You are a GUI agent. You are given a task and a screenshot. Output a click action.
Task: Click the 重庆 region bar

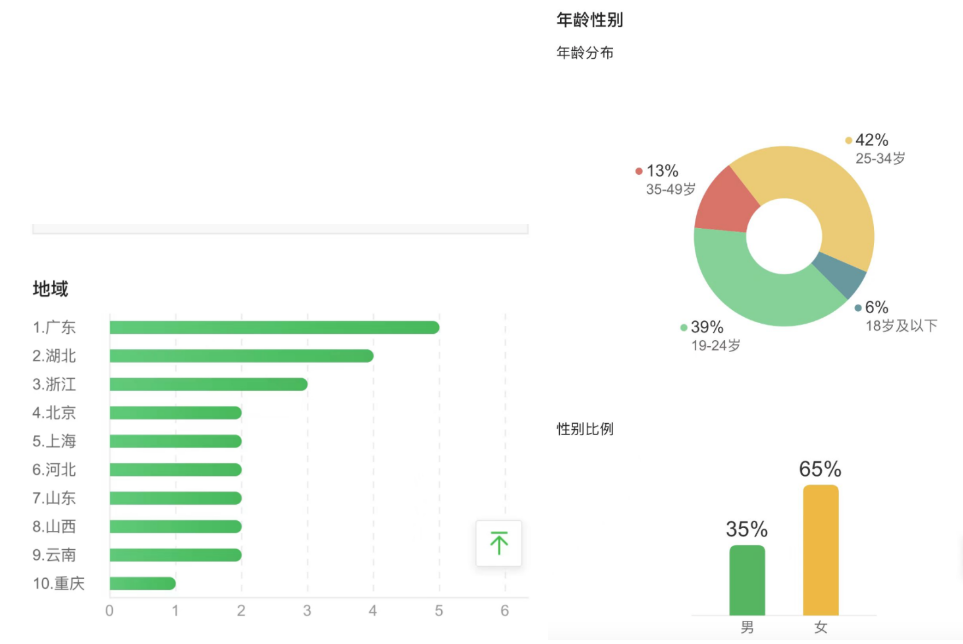(142, 583)
